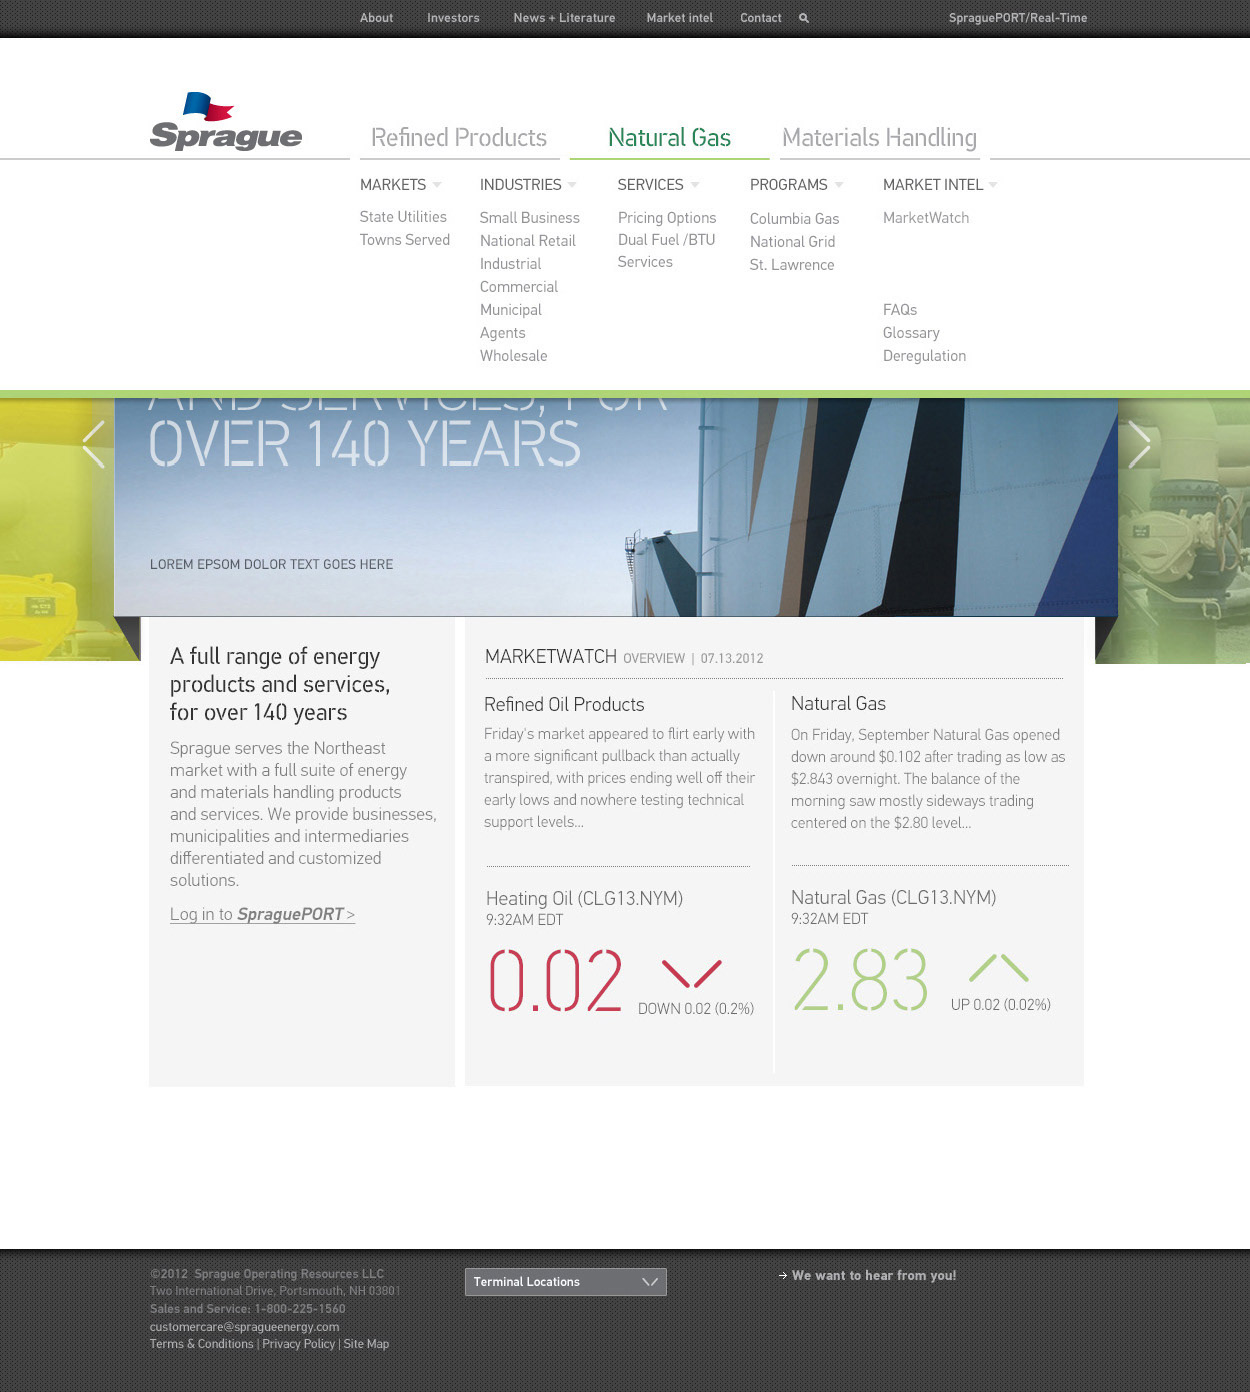1250x1392 pixels.
Task: Select Industrial under Industries
Action: point(511,264)
